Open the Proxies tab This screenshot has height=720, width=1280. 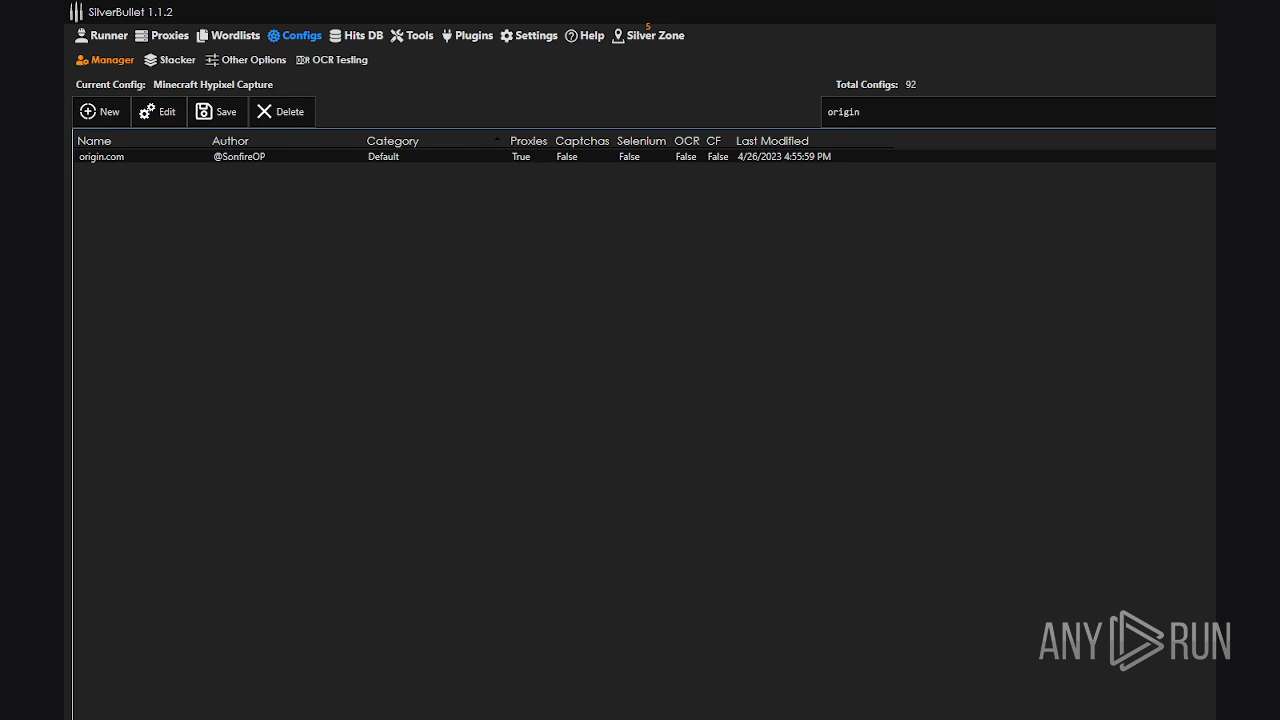click(x=162, y=36)
